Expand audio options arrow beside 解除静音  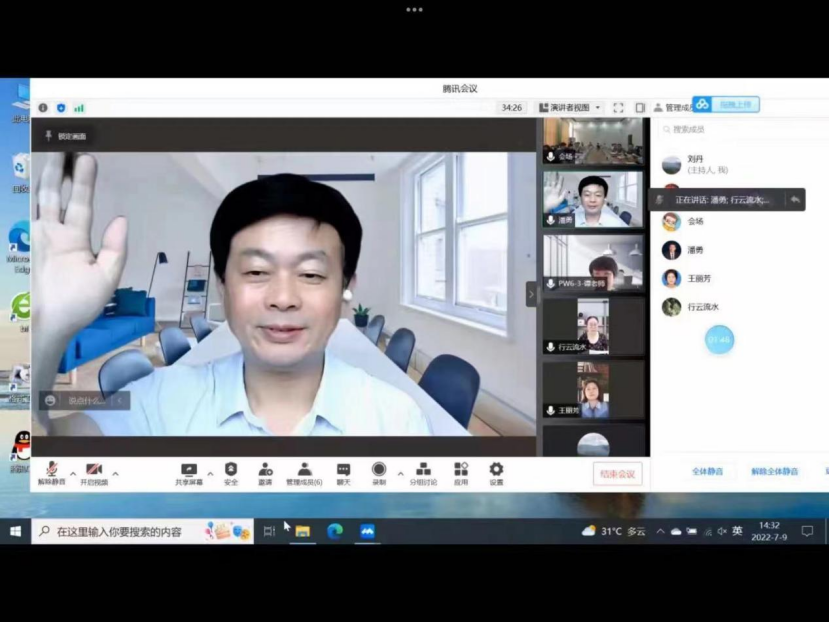(73, 473)
